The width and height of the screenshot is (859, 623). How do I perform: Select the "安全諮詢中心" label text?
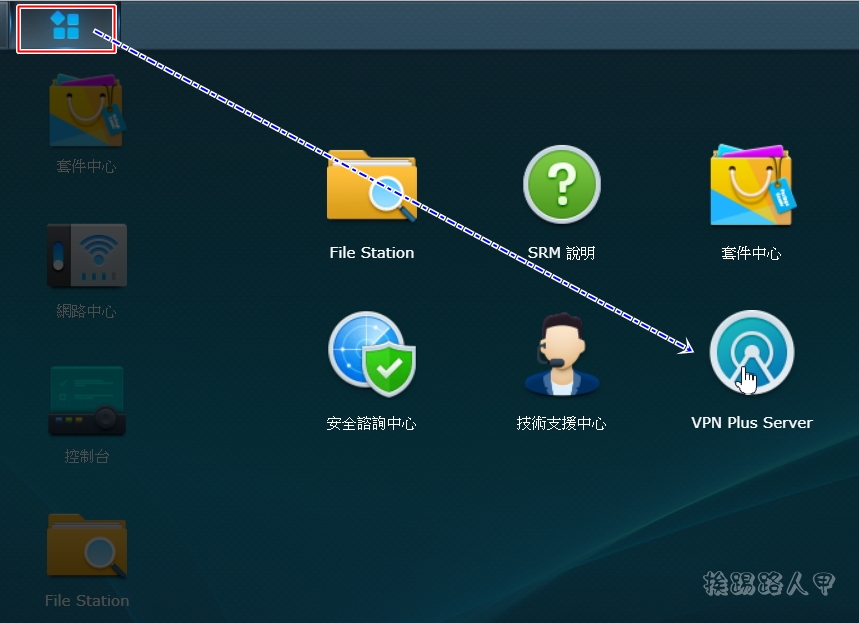coord(371,424)
